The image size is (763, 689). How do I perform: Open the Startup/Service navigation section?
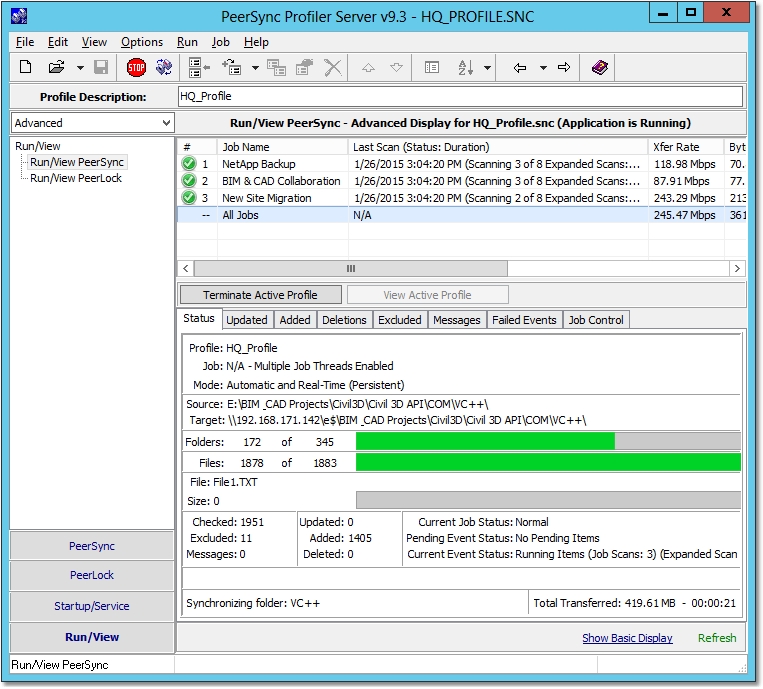point(92,606)
